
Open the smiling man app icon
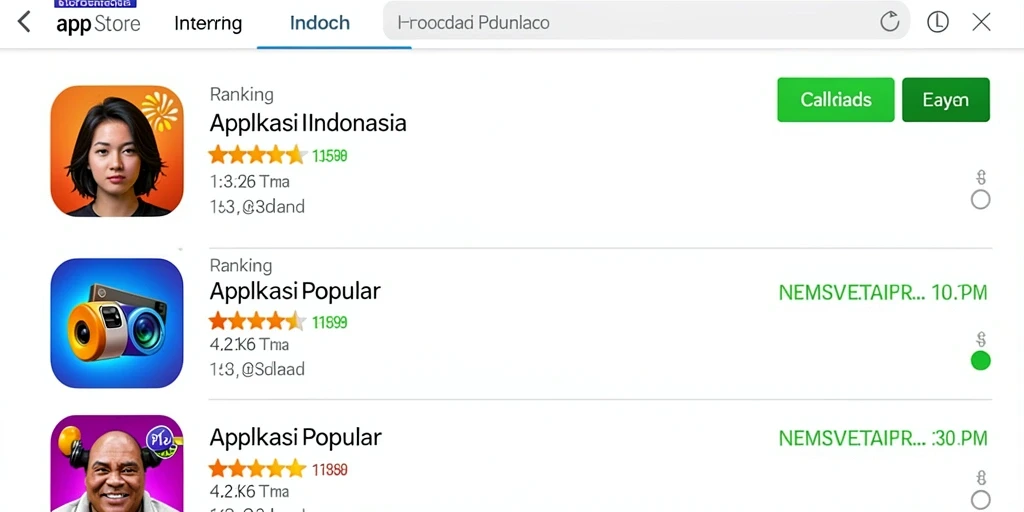point(117,464)
